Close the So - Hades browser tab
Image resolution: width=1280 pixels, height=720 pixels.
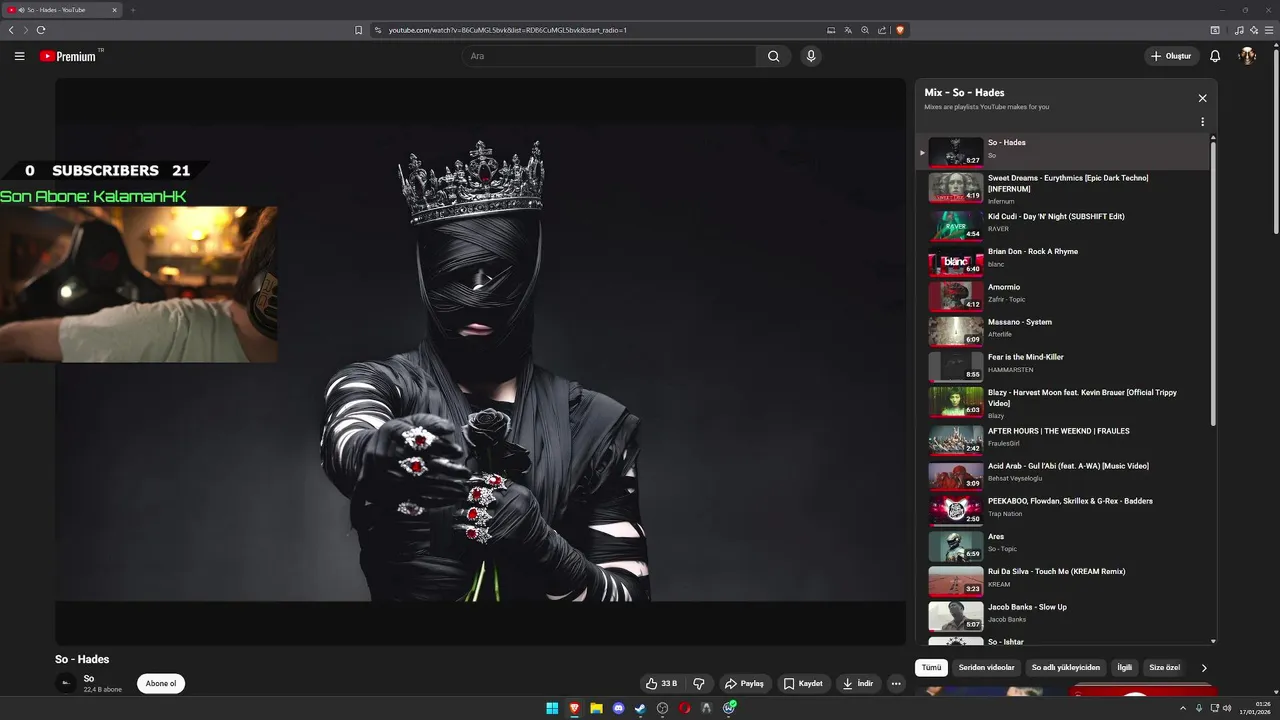click(x=114, y=10)
